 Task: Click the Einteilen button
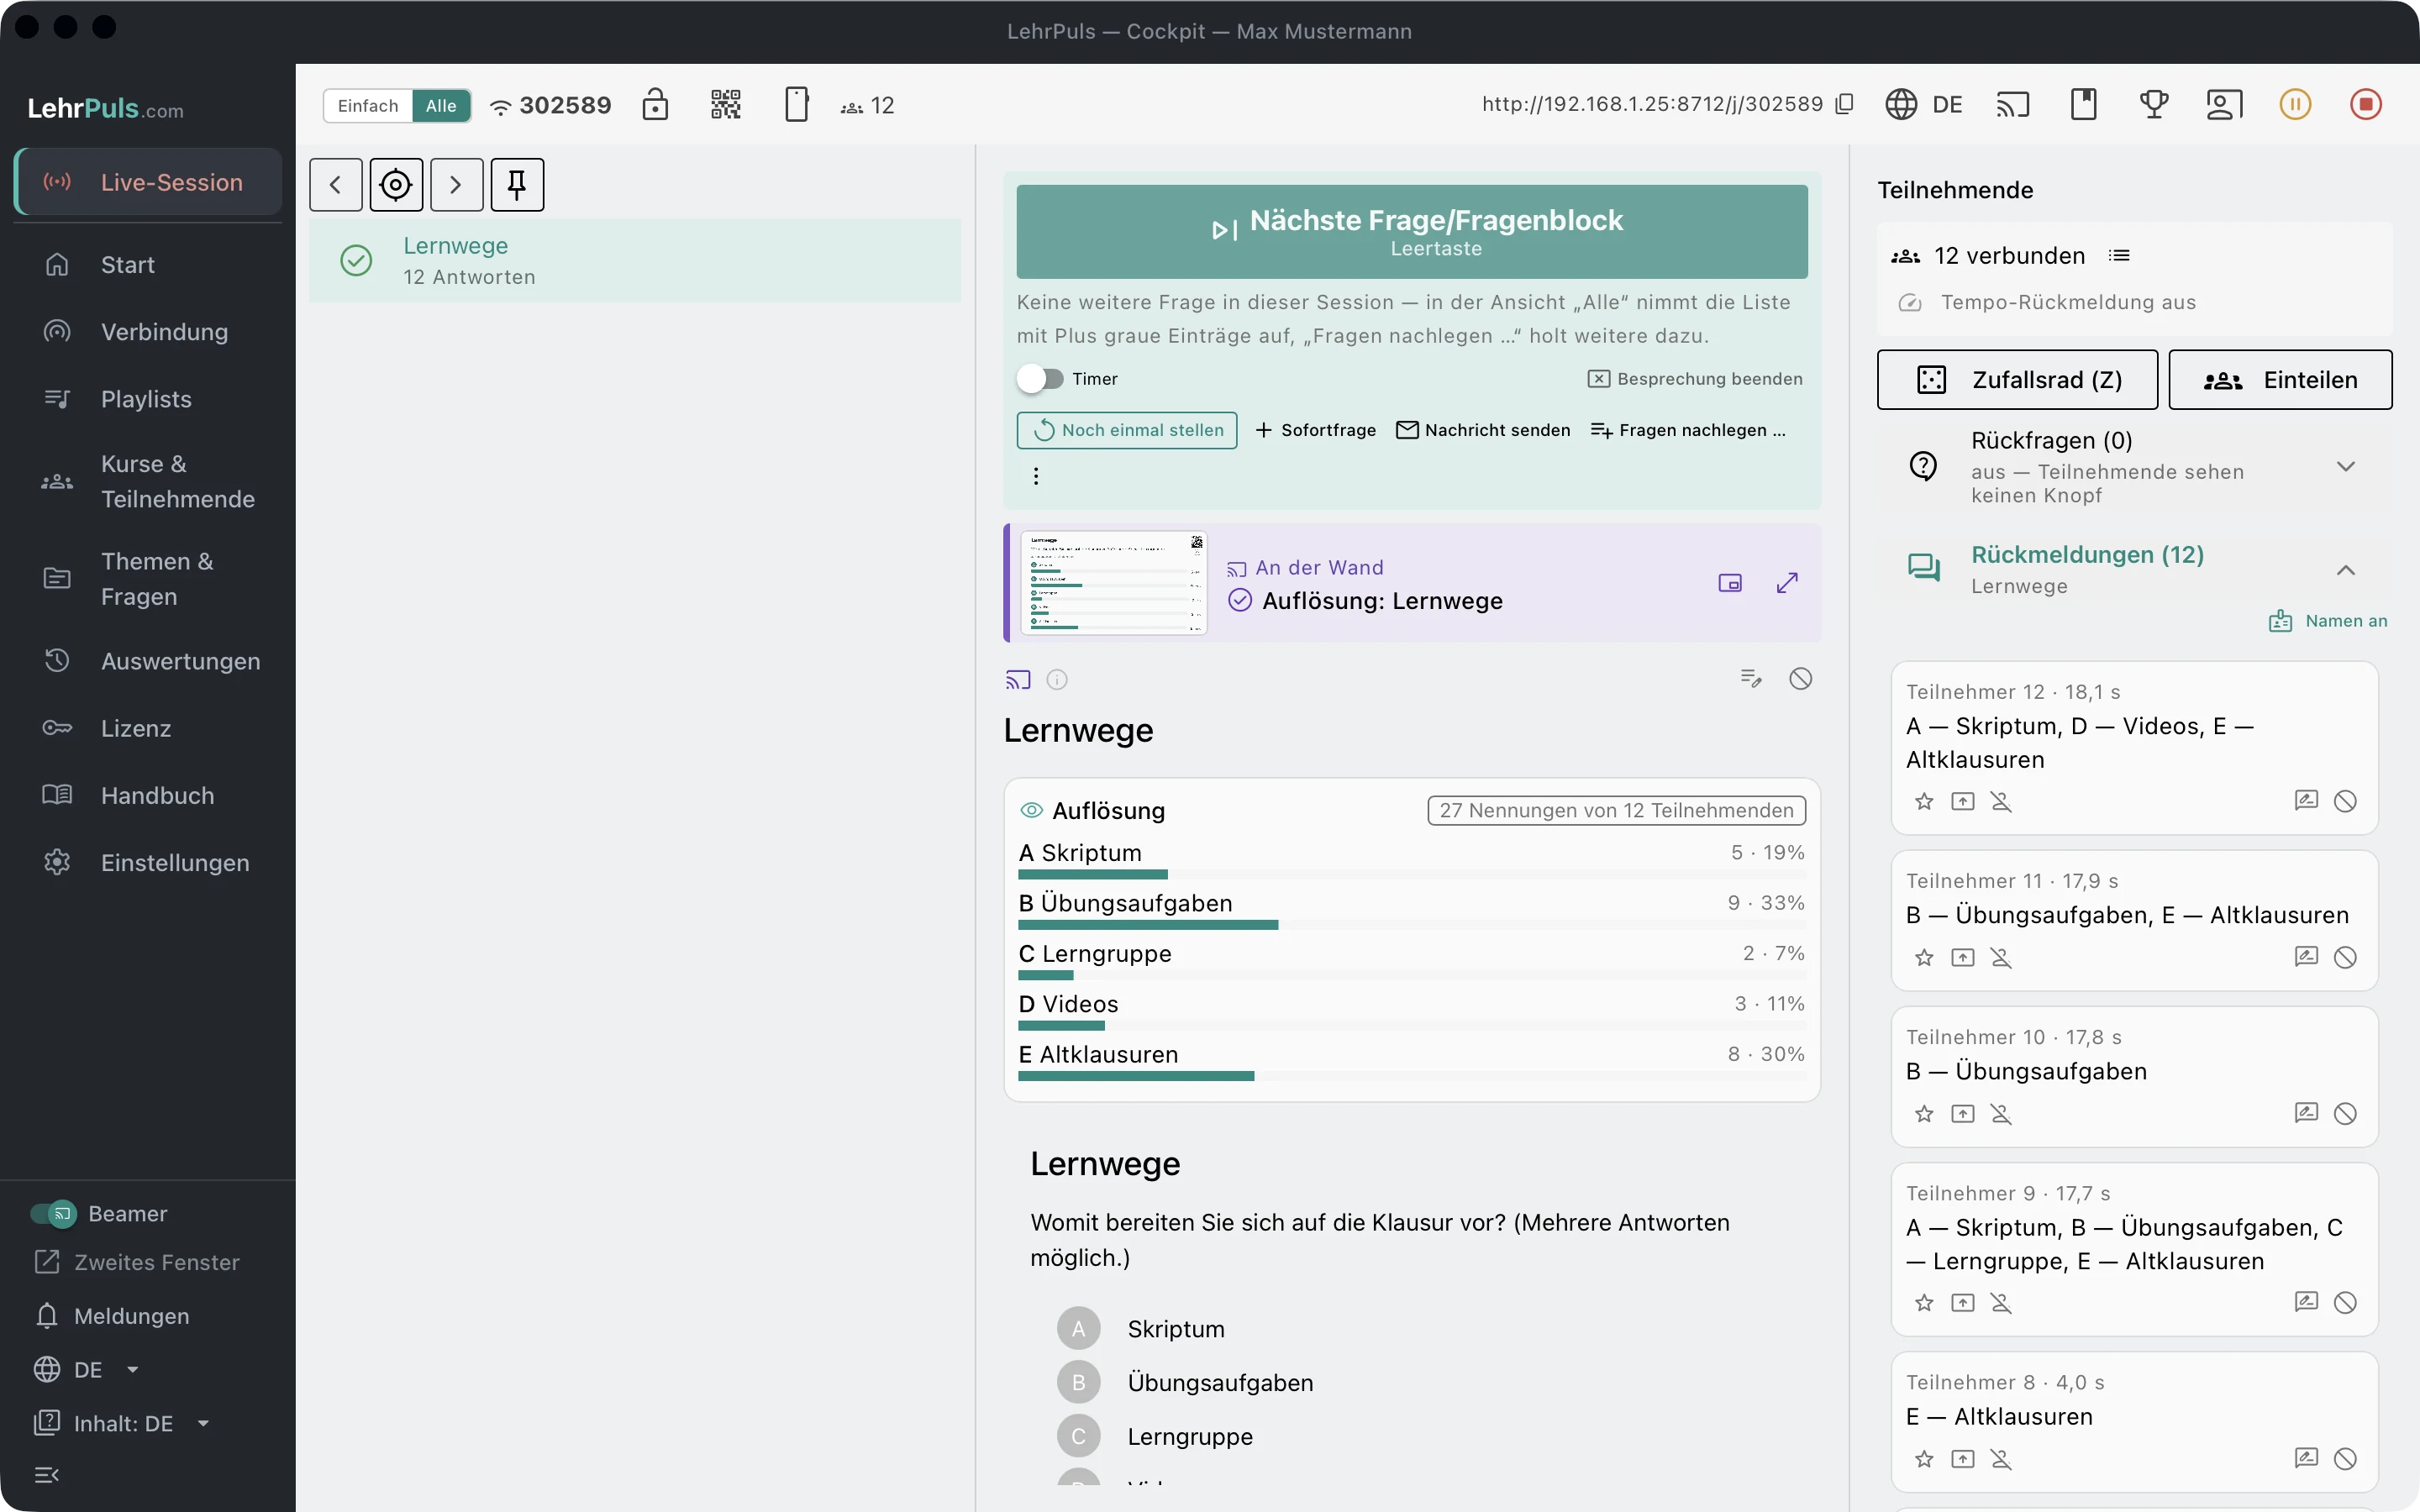[2280, 380]
